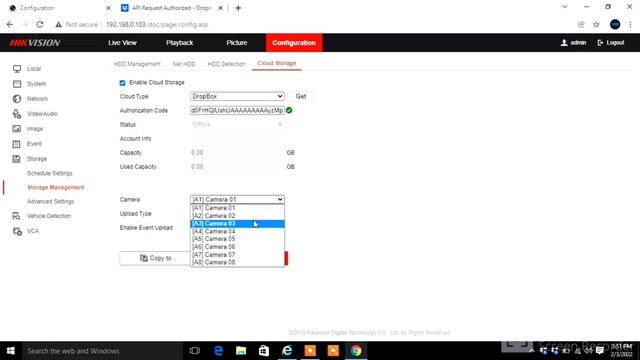This screenshot has height=360, width=640.
Task: Click the Vehicle Detection icon
Action: pos(17,216)
